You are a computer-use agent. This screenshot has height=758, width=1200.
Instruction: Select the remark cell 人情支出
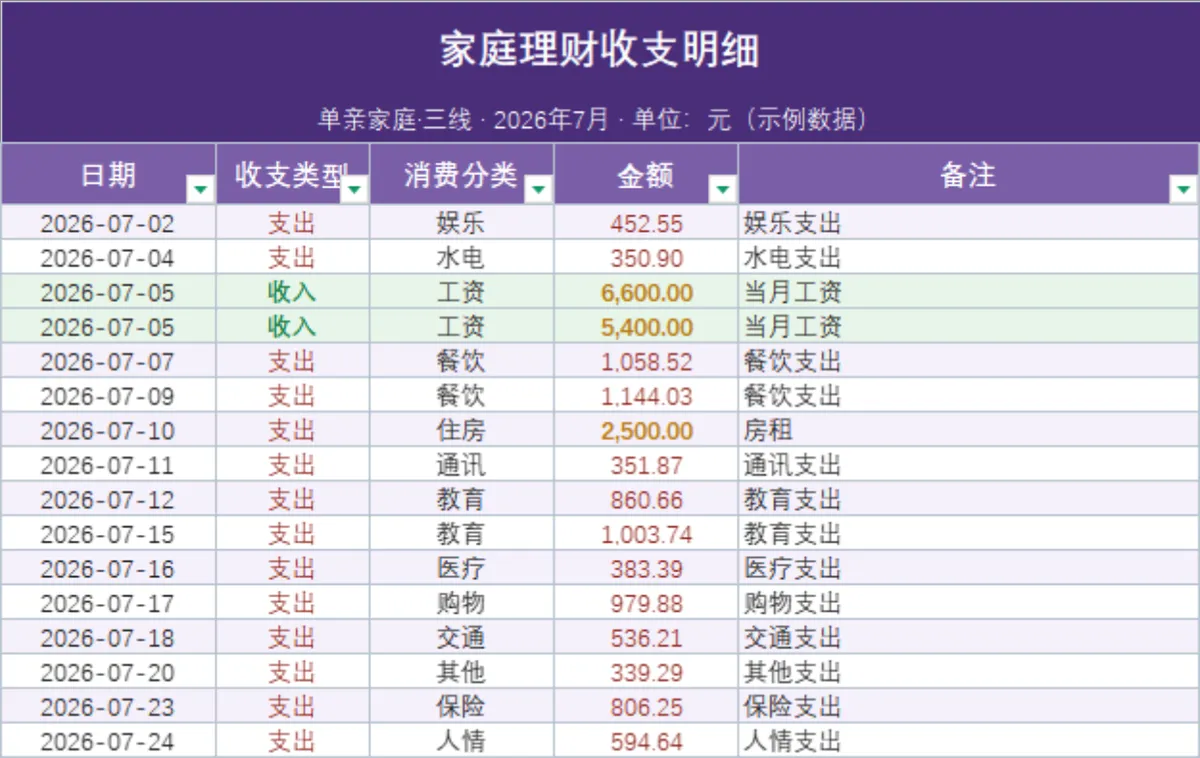point(968,741)
